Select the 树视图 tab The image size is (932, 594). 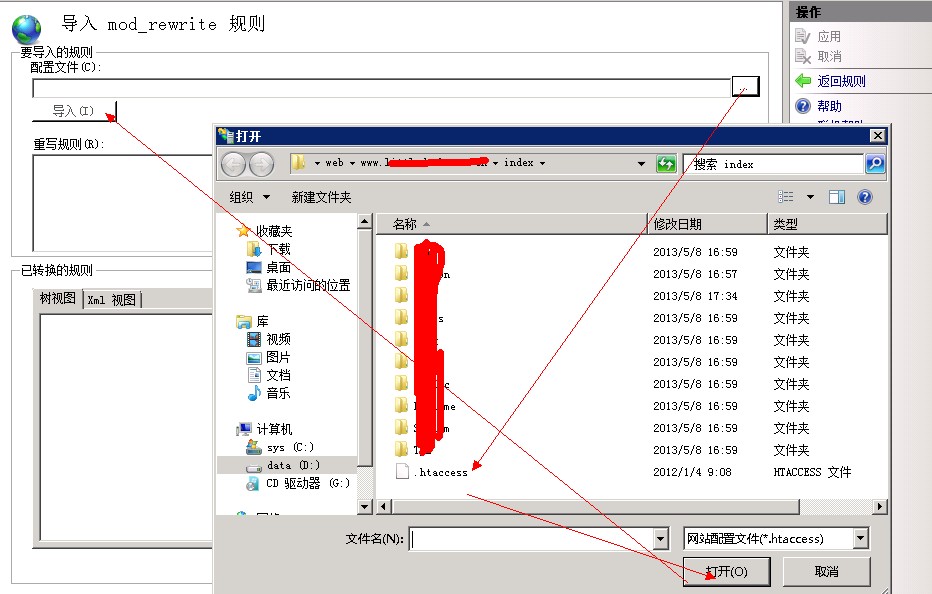point(58,297)
